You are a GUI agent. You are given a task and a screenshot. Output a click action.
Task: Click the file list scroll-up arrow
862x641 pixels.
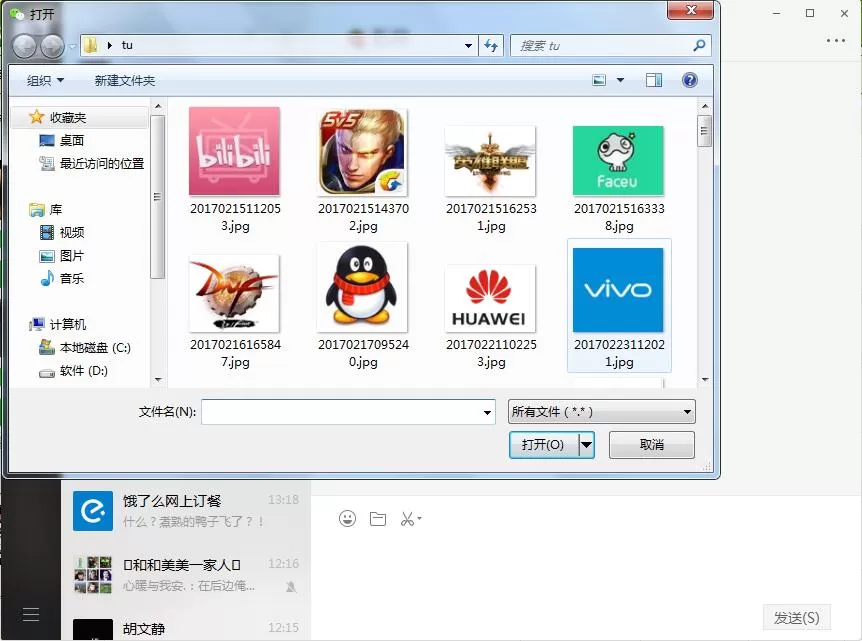click(x=705, y=106)
